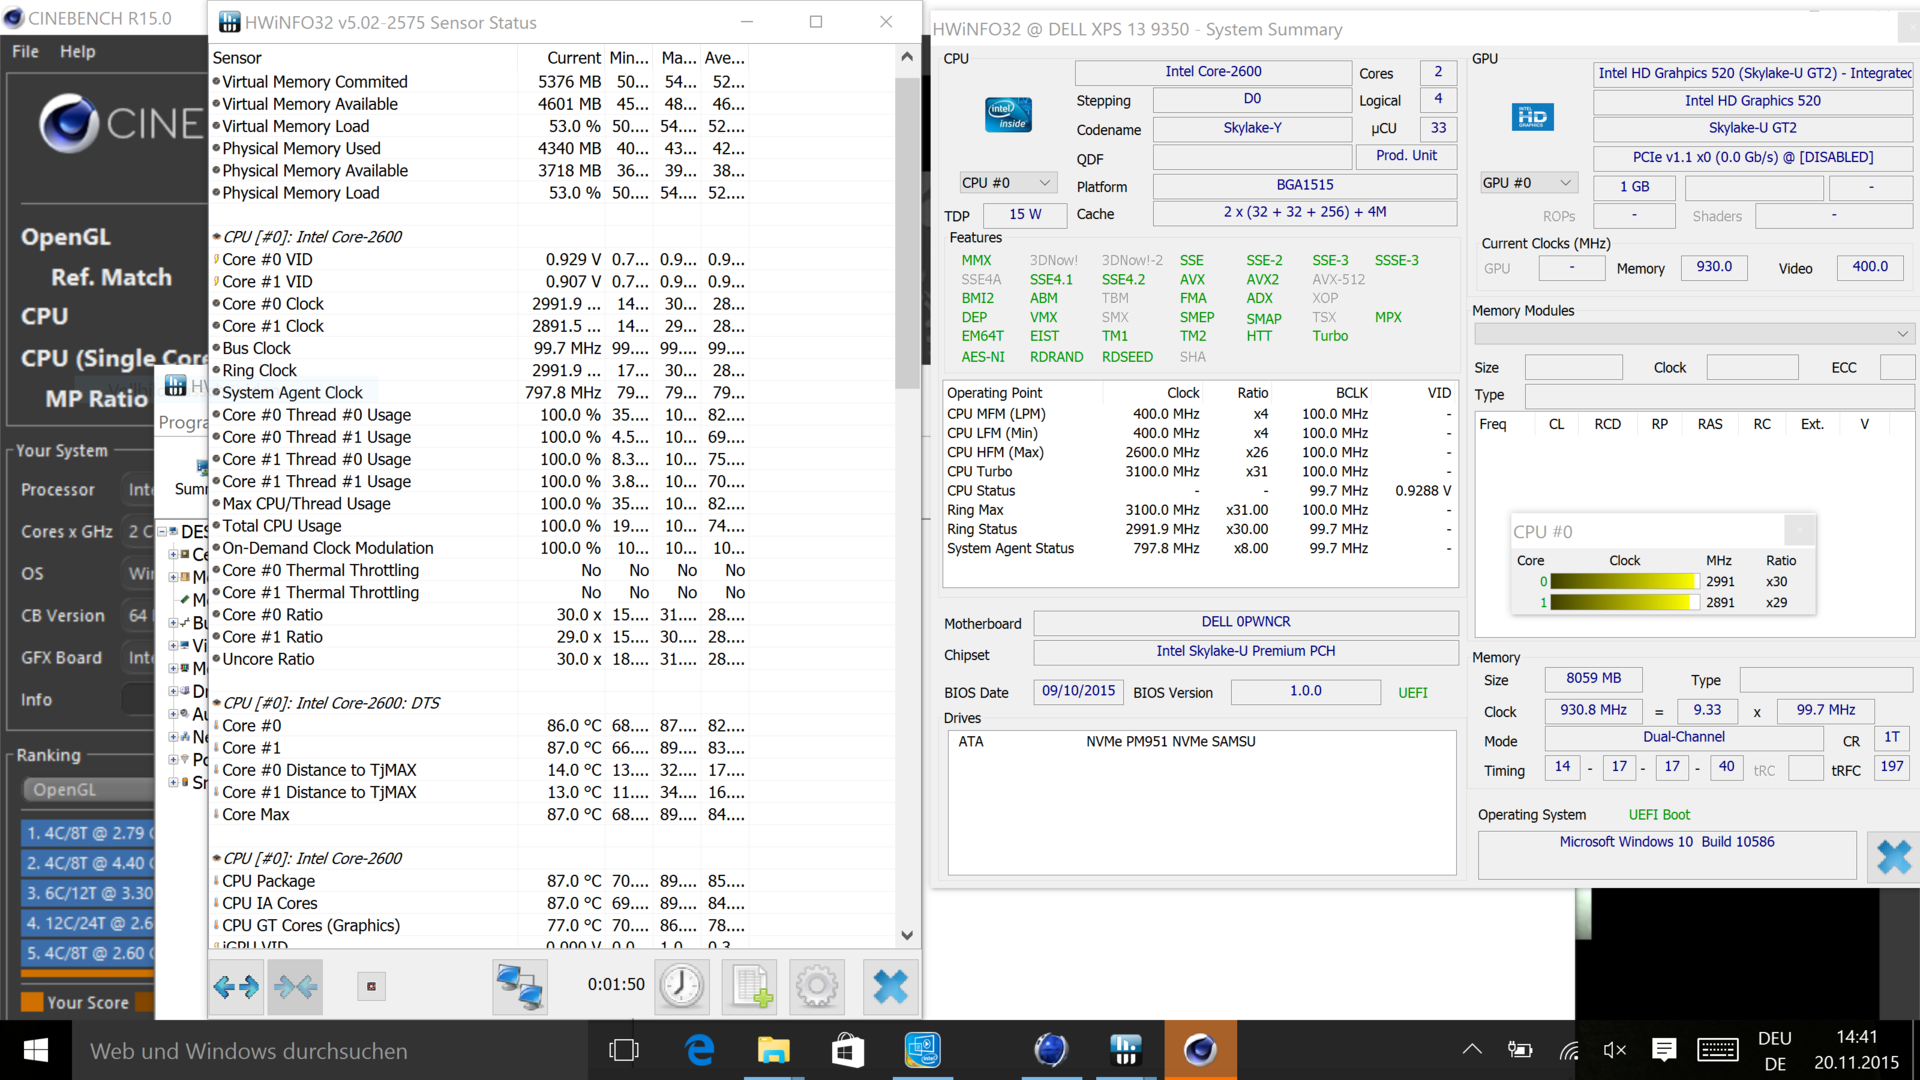Click the clock reset icon next to 0:01:50
This screenshot has width=1920, height=1080.
(x=682, y=987)
